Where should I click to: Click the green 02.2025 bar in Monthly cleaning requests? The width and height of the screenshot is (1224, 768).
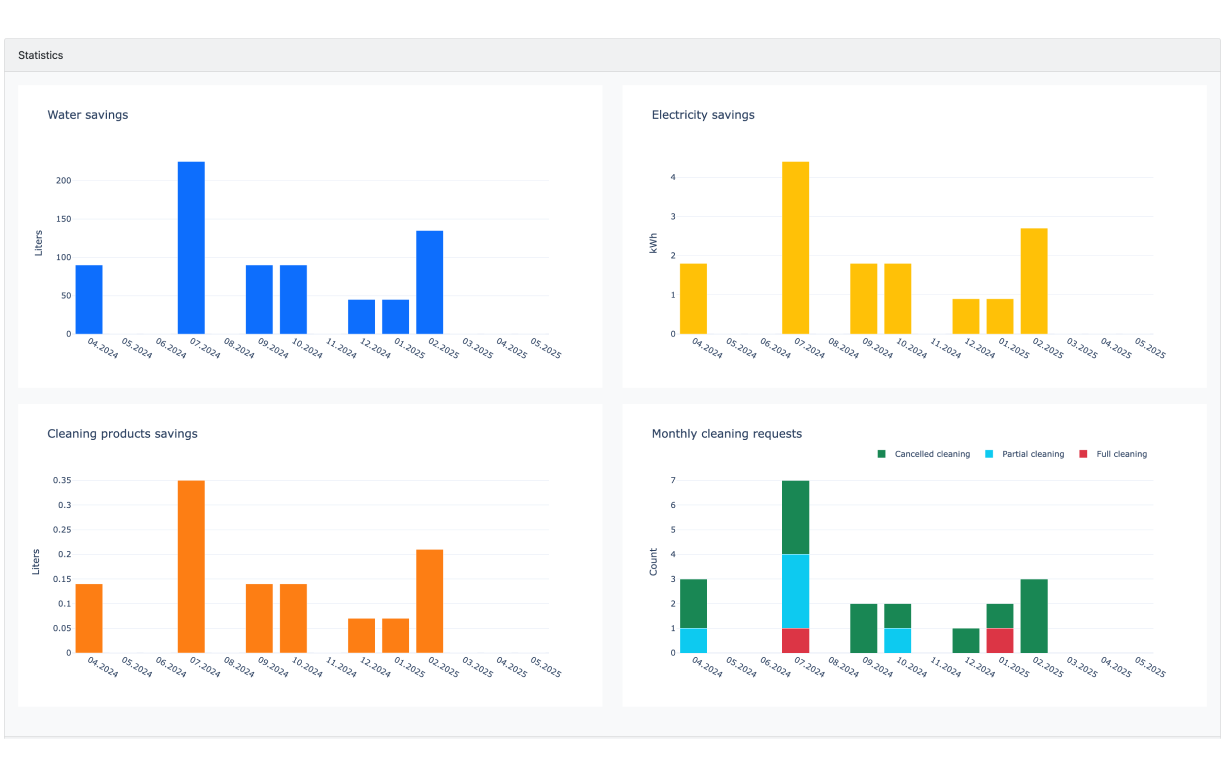(1033, 616)
